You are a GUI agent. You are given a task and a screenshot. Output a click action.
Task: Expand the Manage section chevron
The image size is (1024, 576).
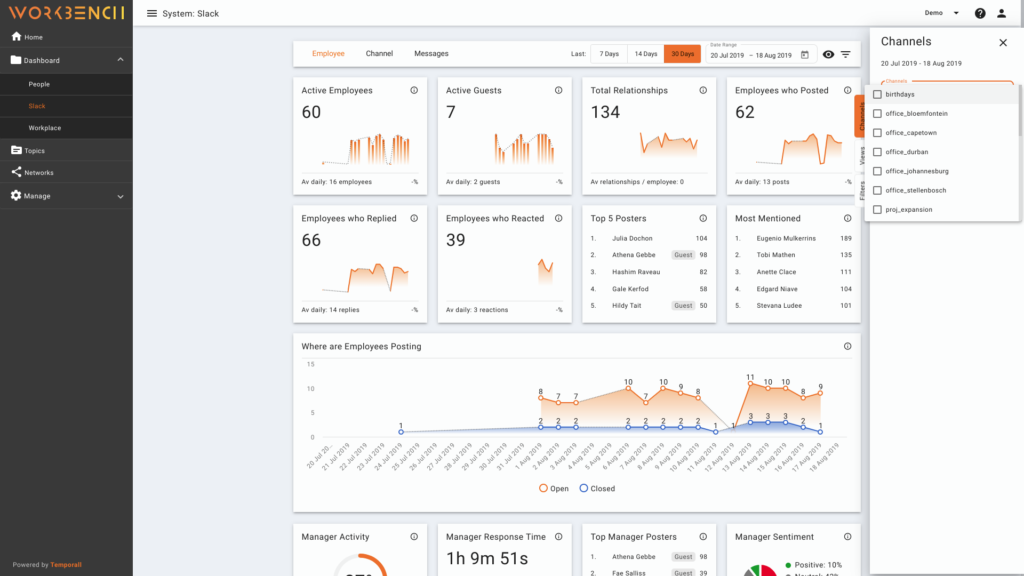120,196
